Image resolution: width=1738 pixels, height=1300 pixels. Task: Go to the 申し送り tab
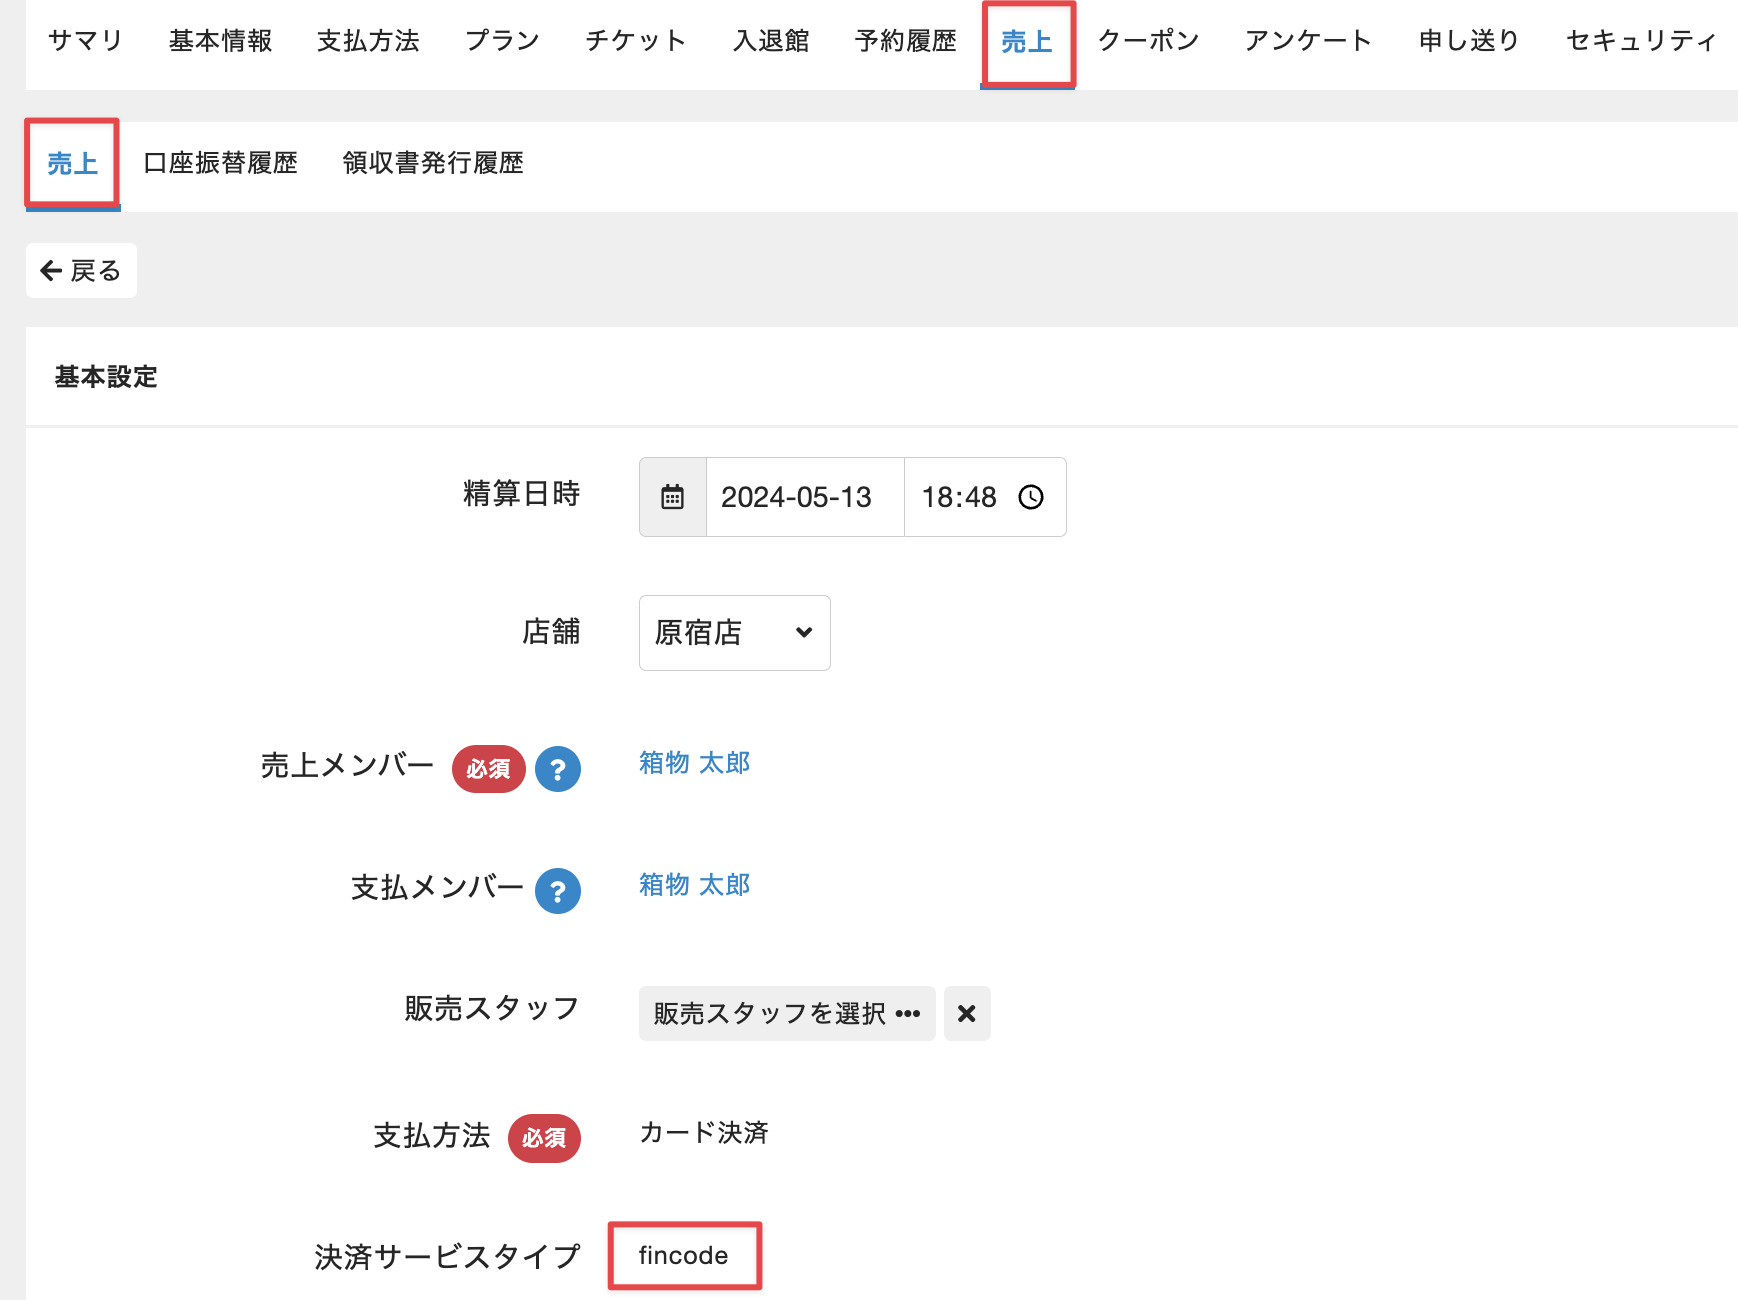click(1469, 41)
